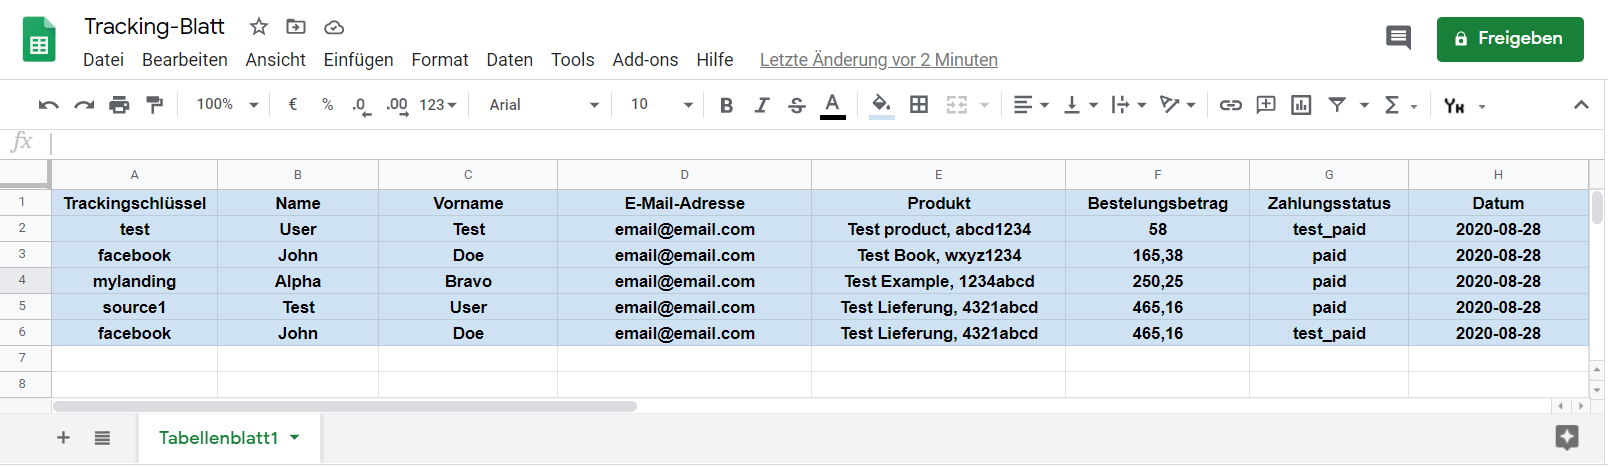Expand the Arial font dropdown
The image size is (1608, 467).
tap(543, 105)
